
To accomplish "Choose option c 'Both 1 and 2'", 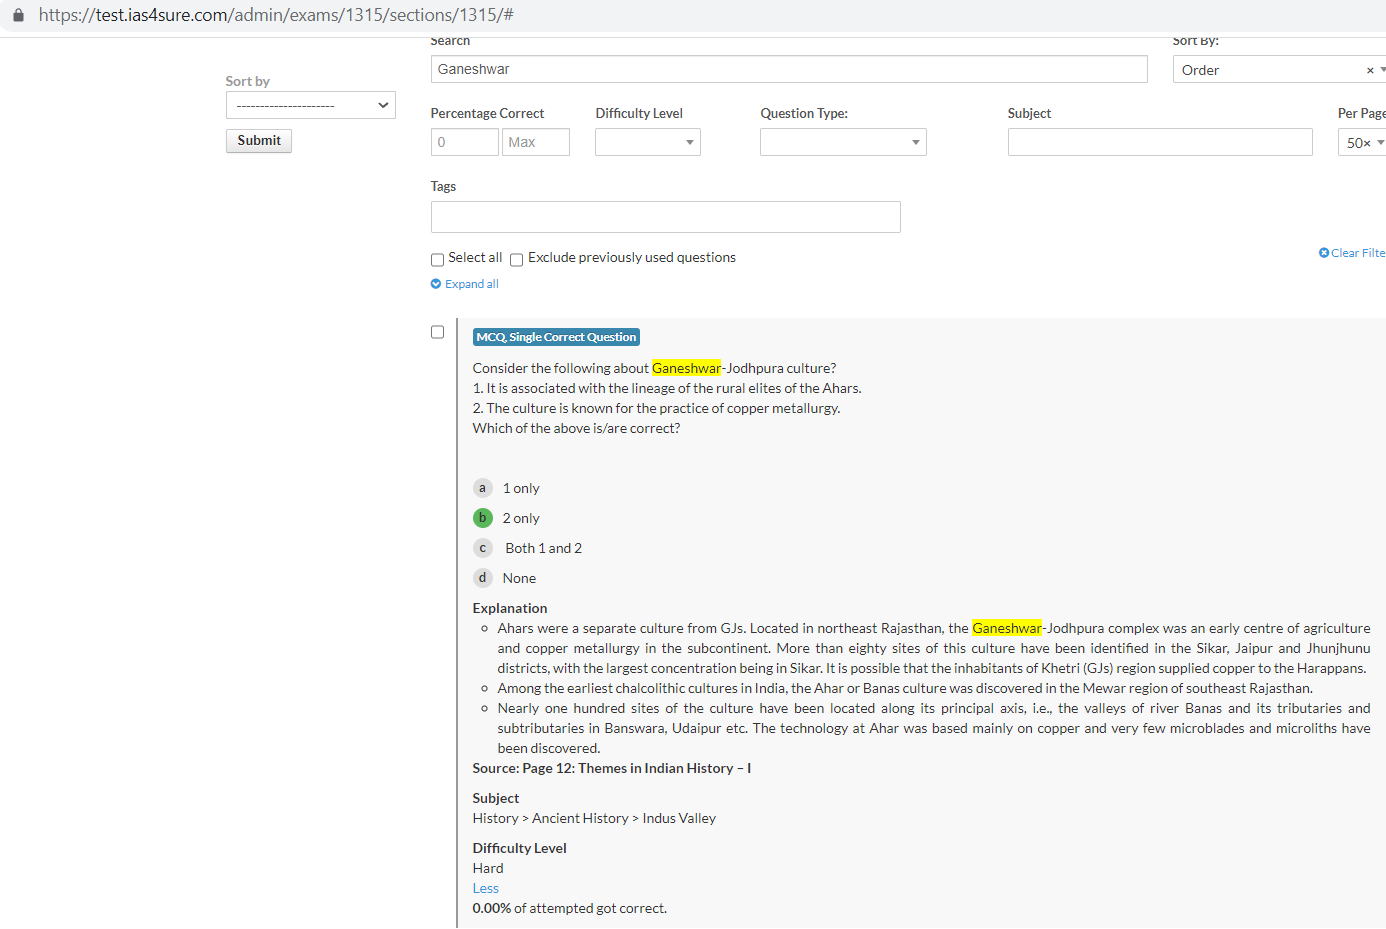I will click(482, 548).
